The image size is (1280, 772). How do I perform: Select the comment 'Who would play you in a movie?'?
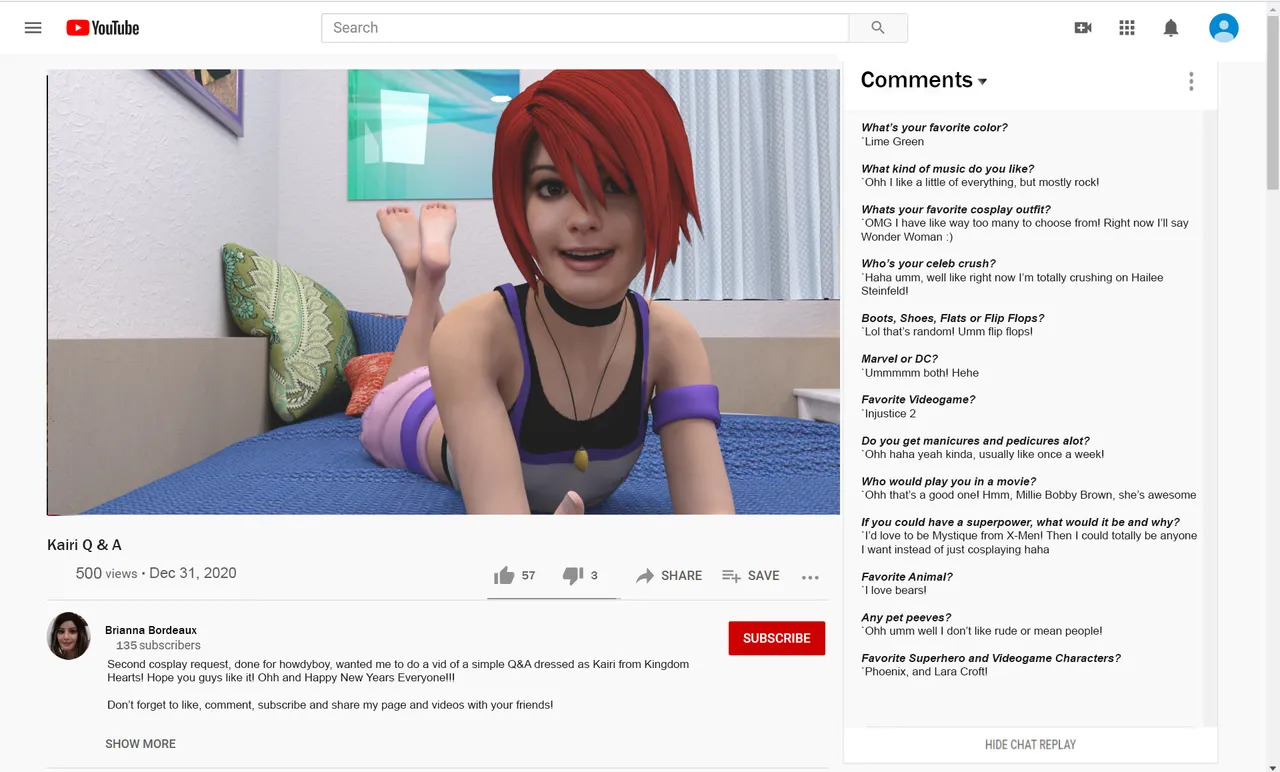tap(948, 482)
